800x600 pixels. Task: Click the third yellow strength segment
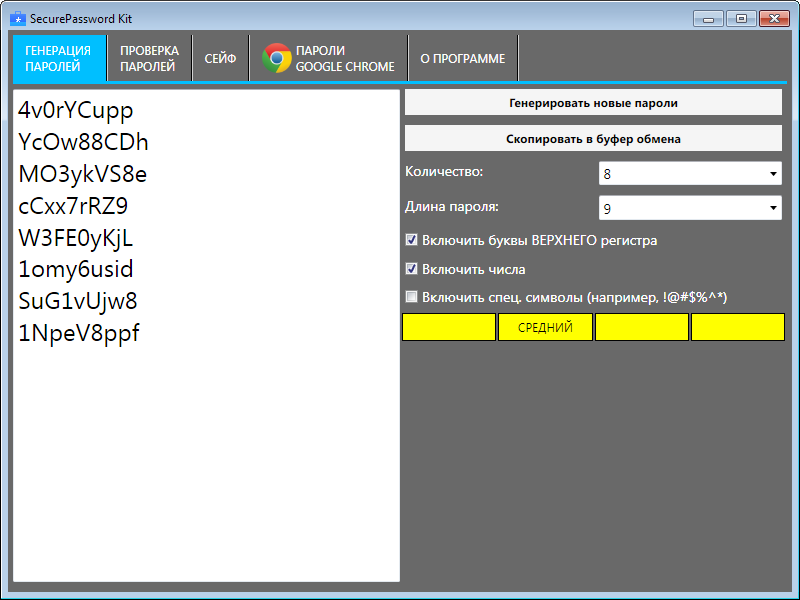[642, 327]
